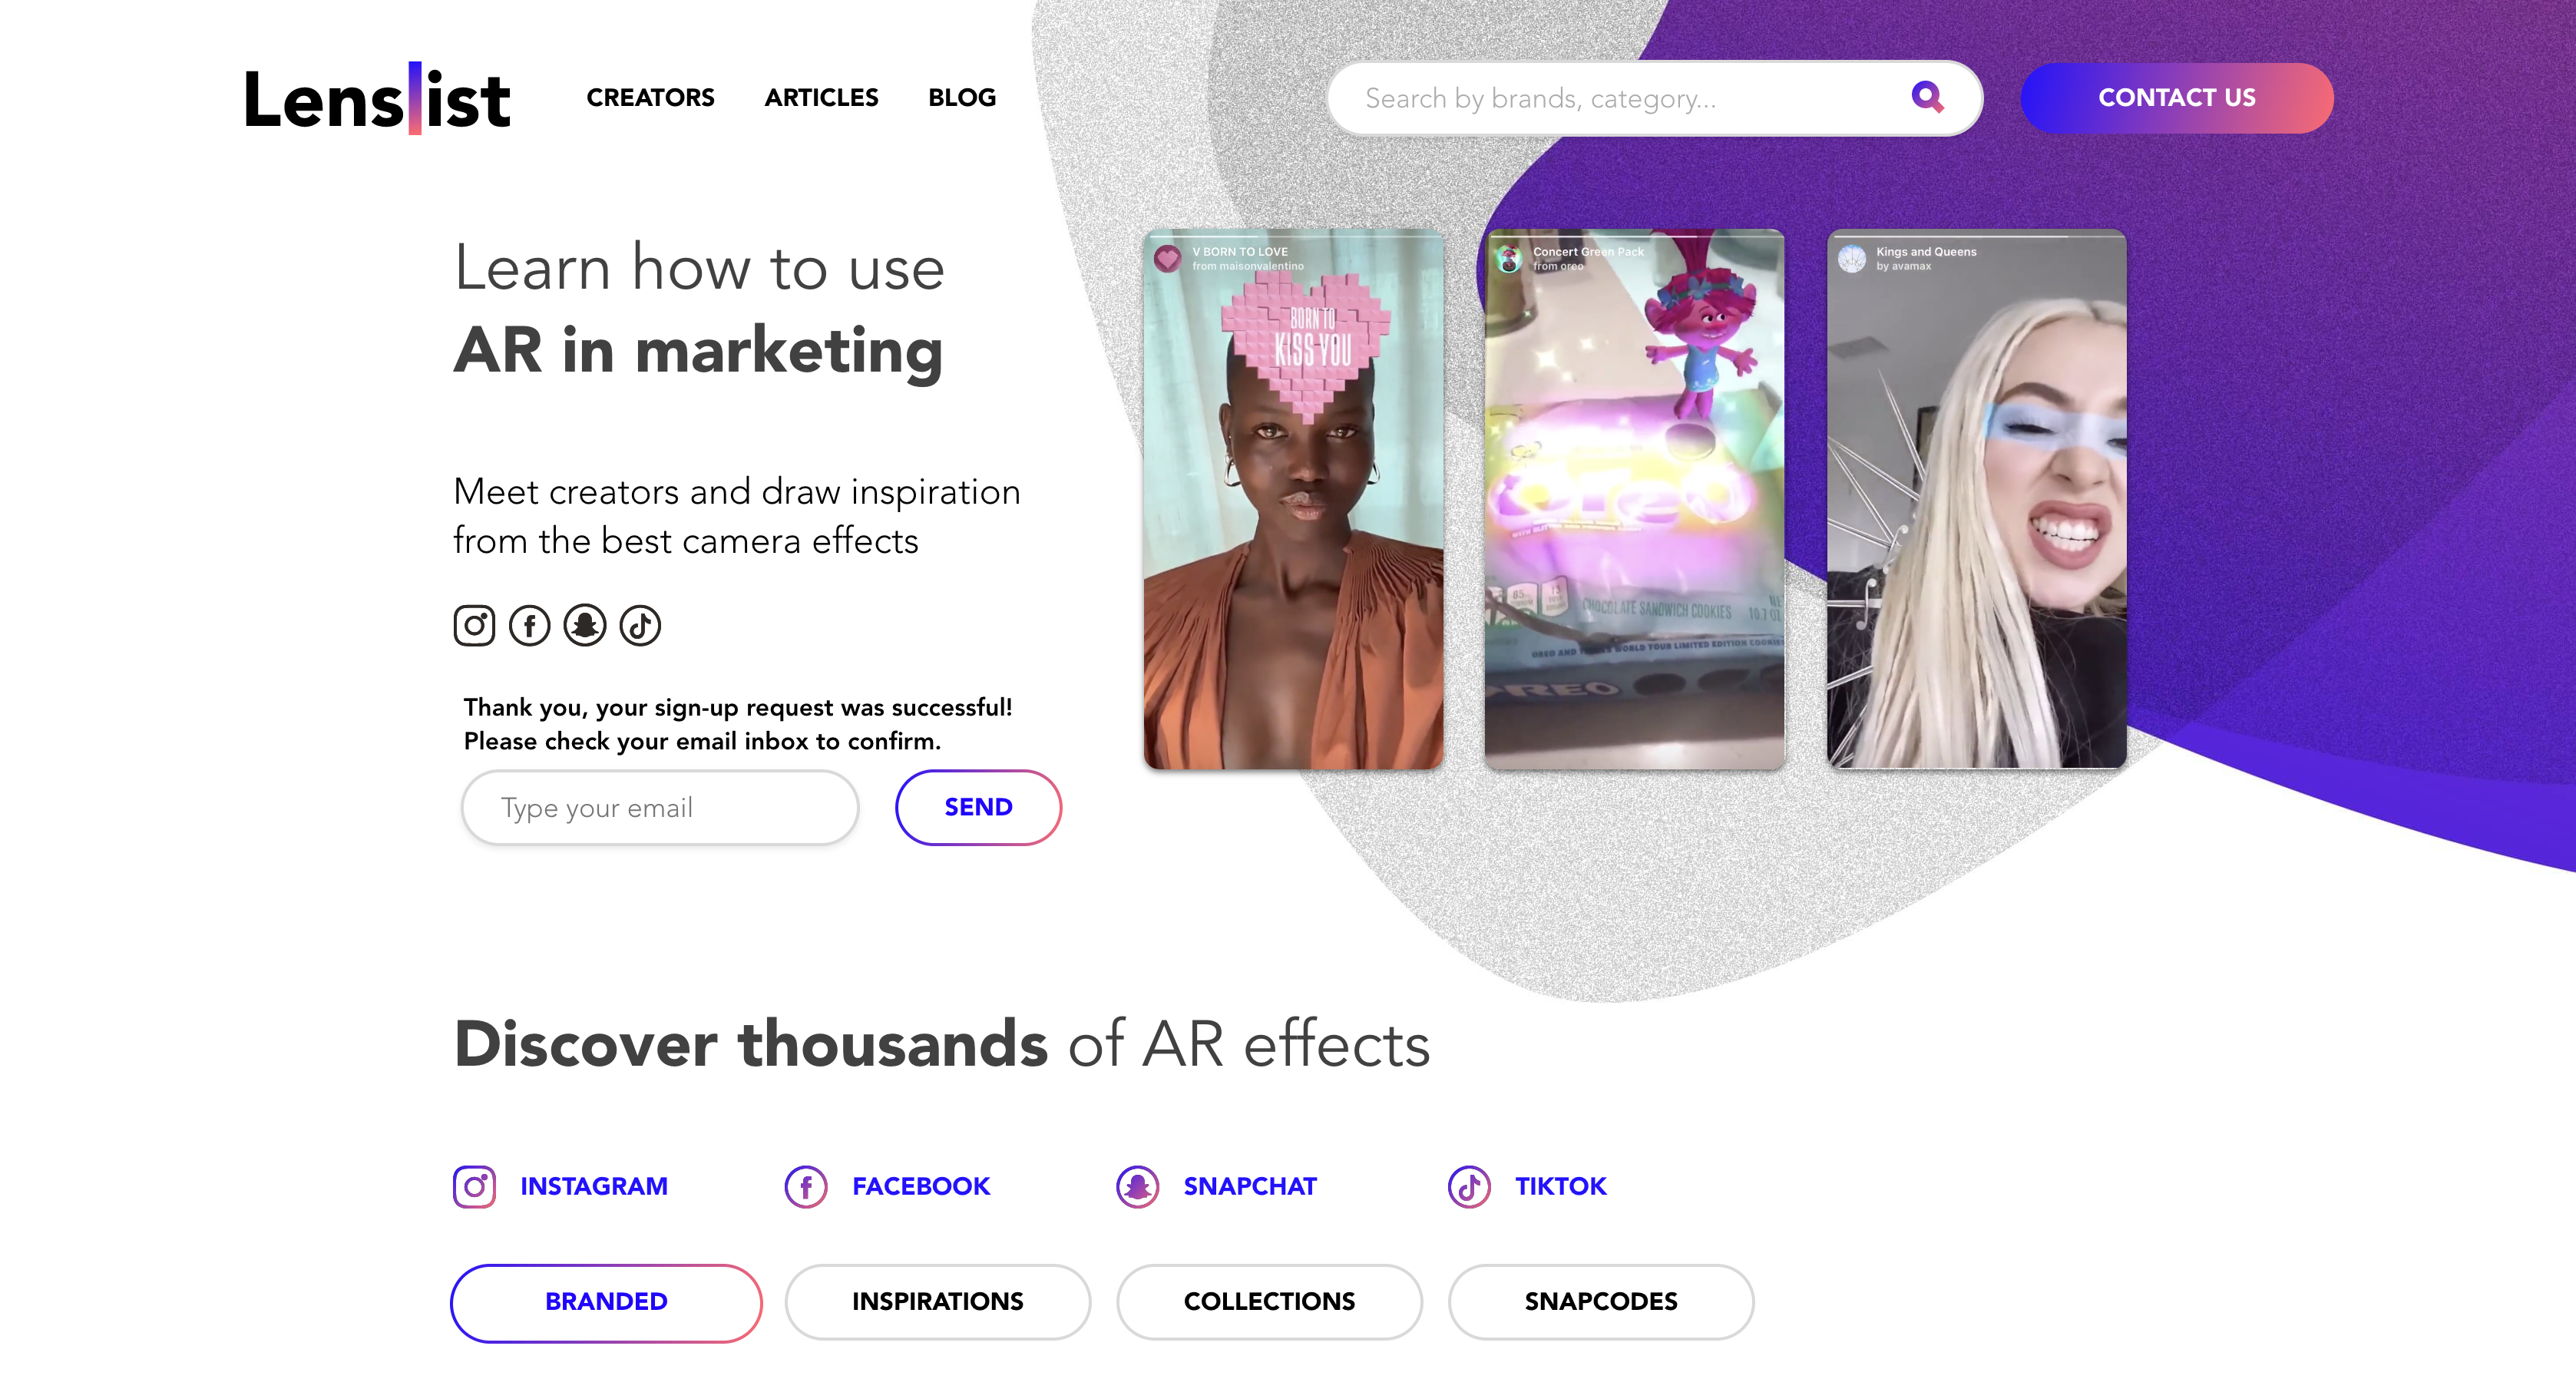Viewport: 2576px width, 1379px height.
Task: Open TikTok icon below hero text
Action: (x=640, y=626)
